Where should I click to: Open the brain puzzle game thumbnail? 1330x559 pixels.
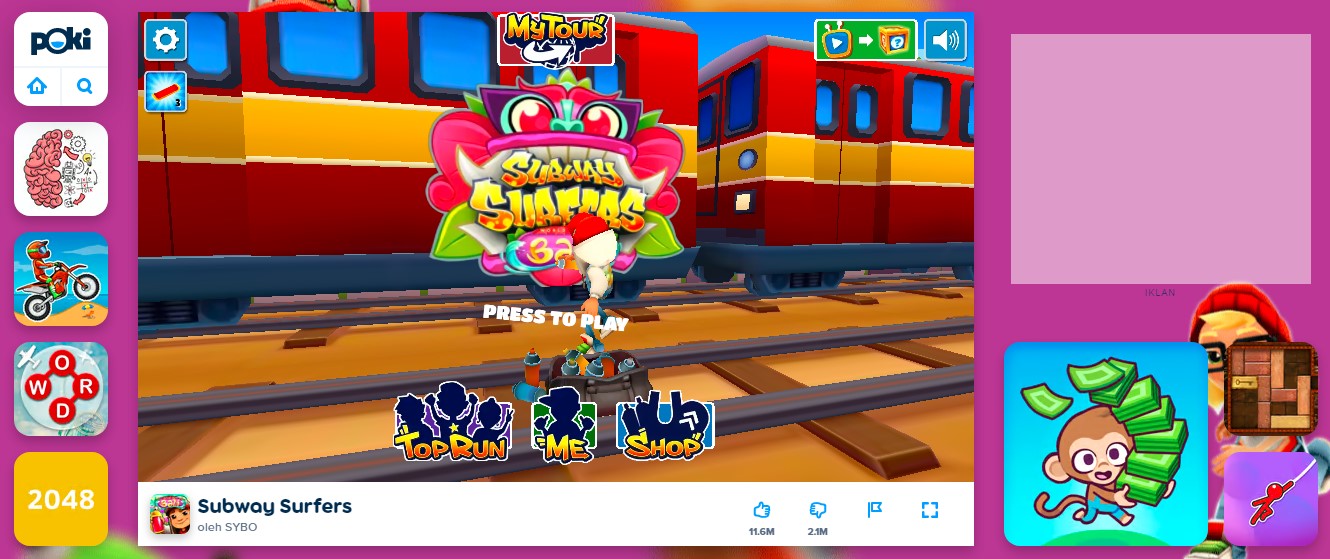point(61,169)
